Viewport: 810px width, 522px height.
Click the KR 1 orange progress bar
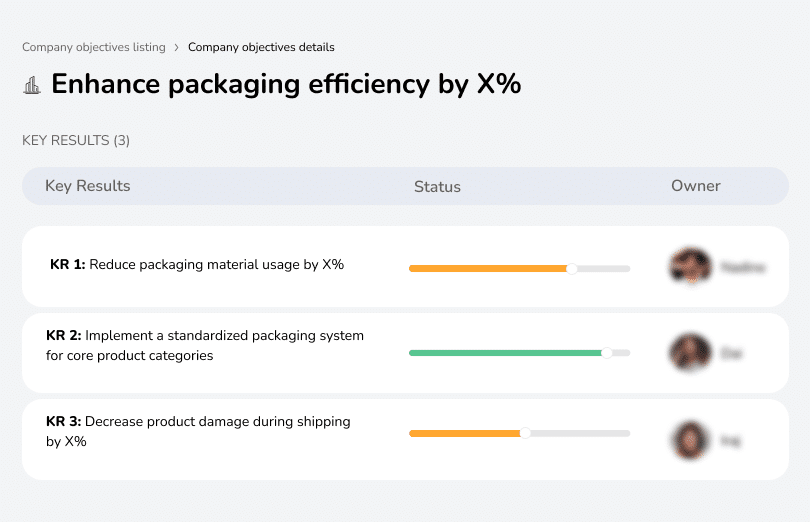pos(488,268)
